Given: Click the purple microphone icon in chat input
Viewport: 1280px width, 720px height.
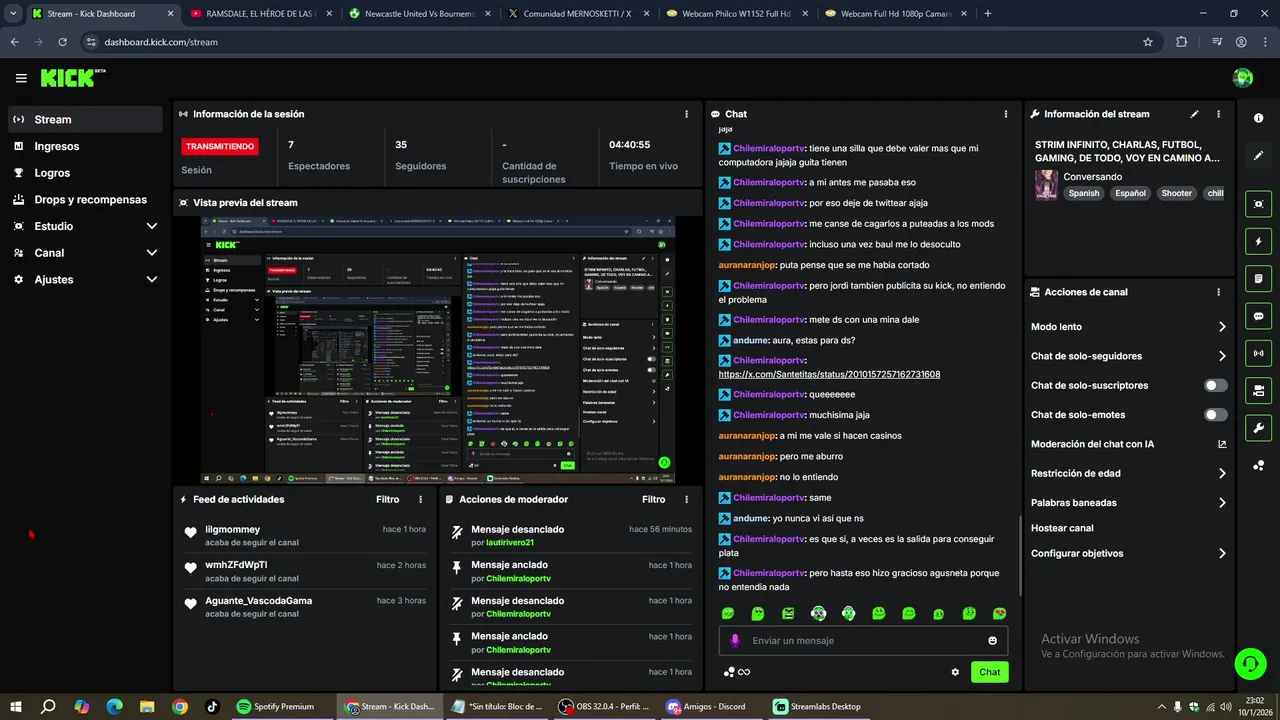Looking at the screenshot, I should (x=735, y=640).
